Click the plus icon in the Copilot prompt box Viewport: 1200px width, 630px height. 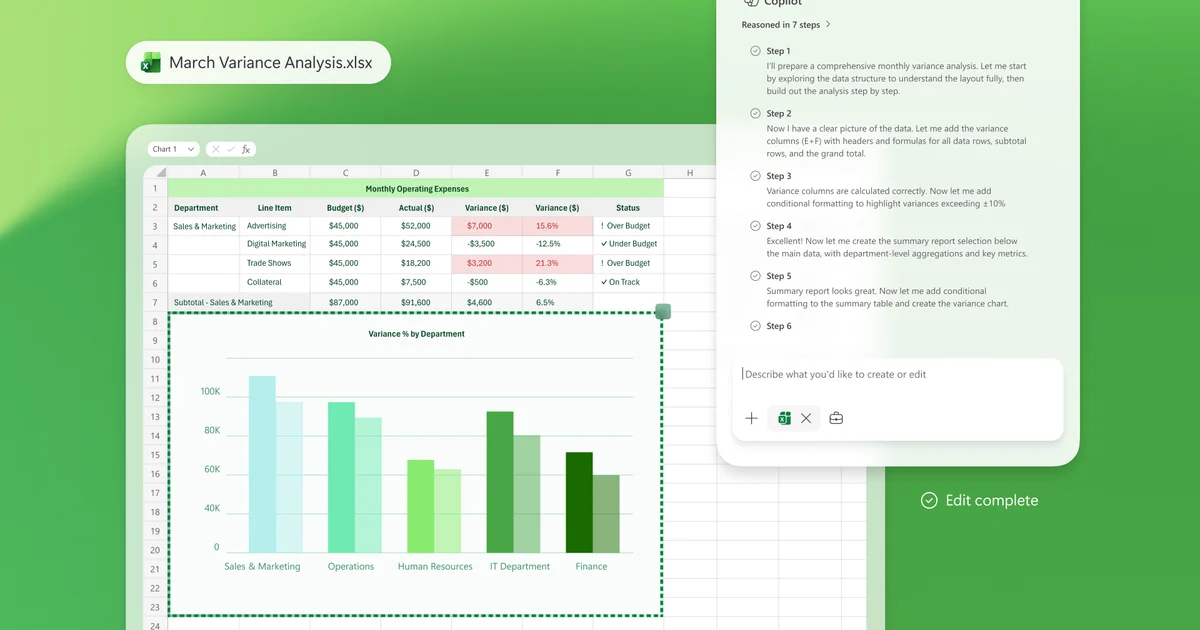751,418
